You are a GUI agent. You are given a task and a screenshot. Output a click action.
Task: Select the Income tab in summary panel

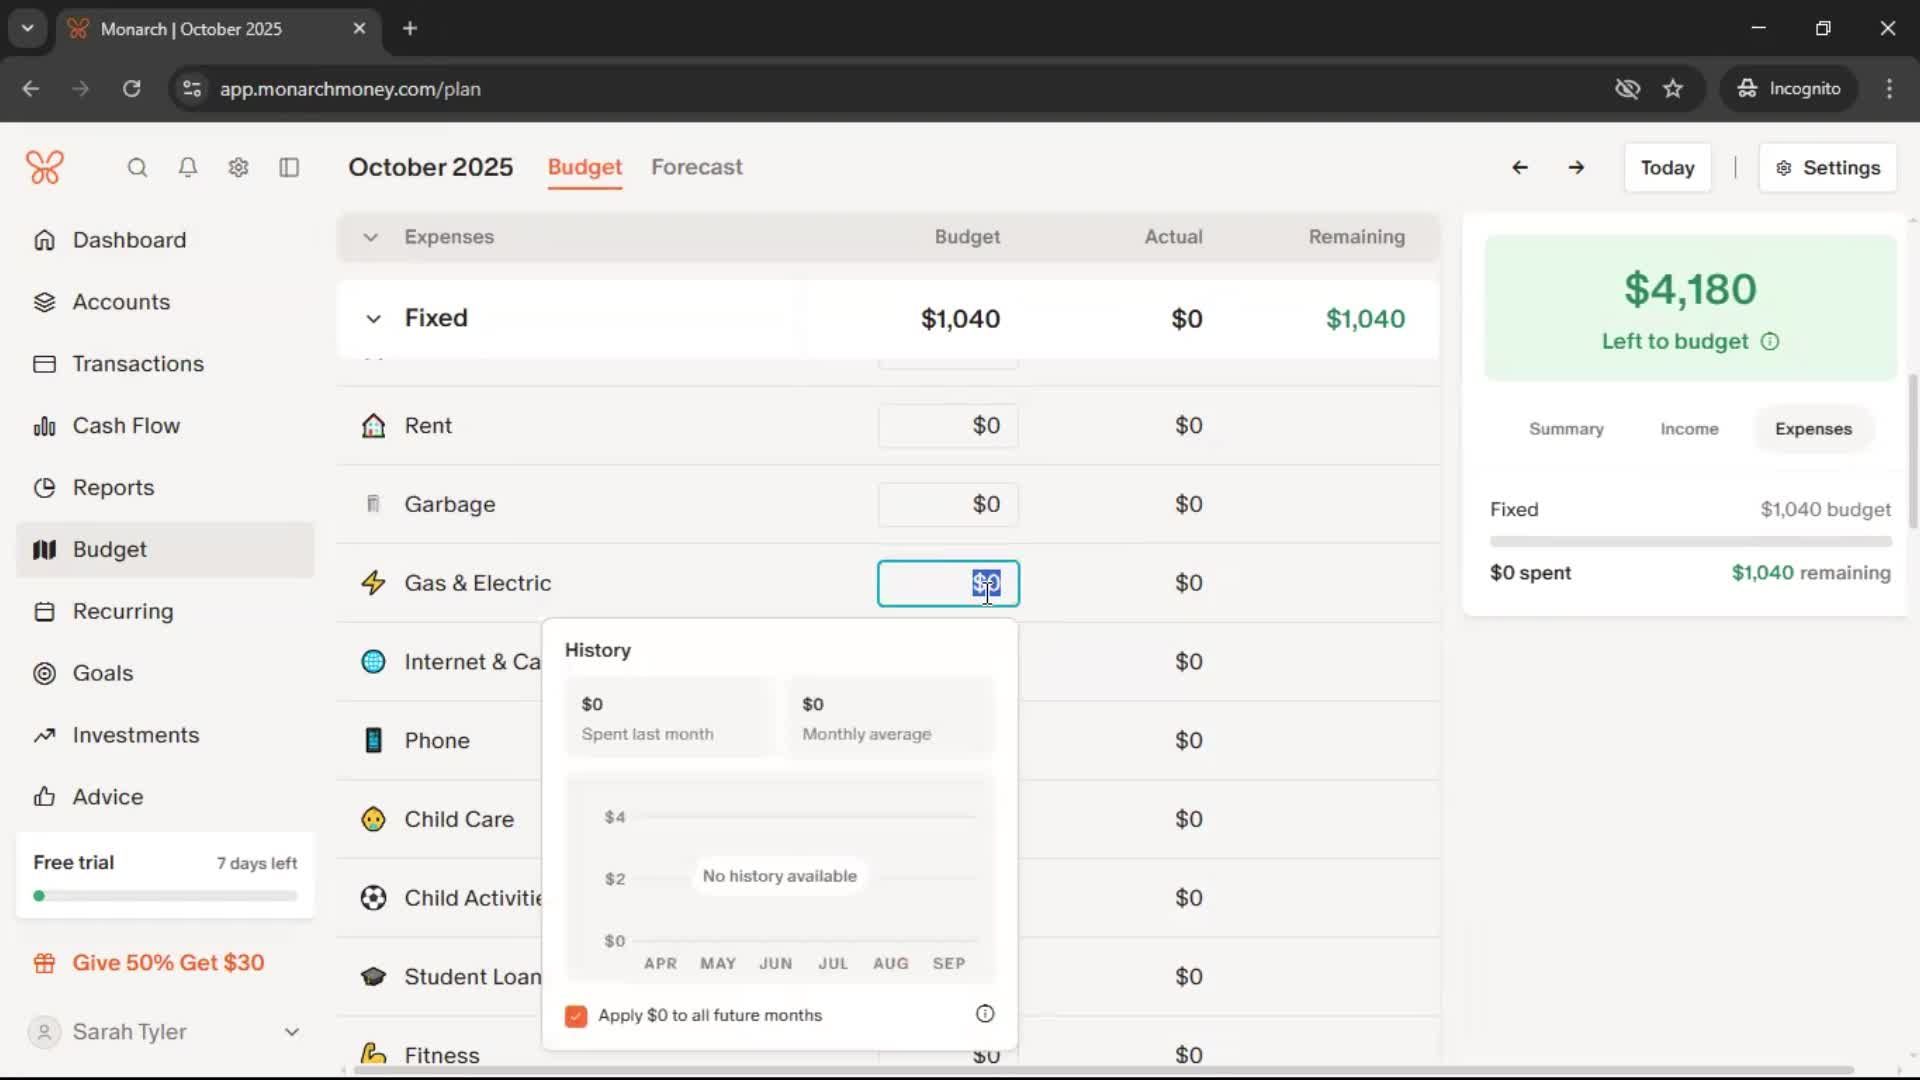tap(1689, 429)
